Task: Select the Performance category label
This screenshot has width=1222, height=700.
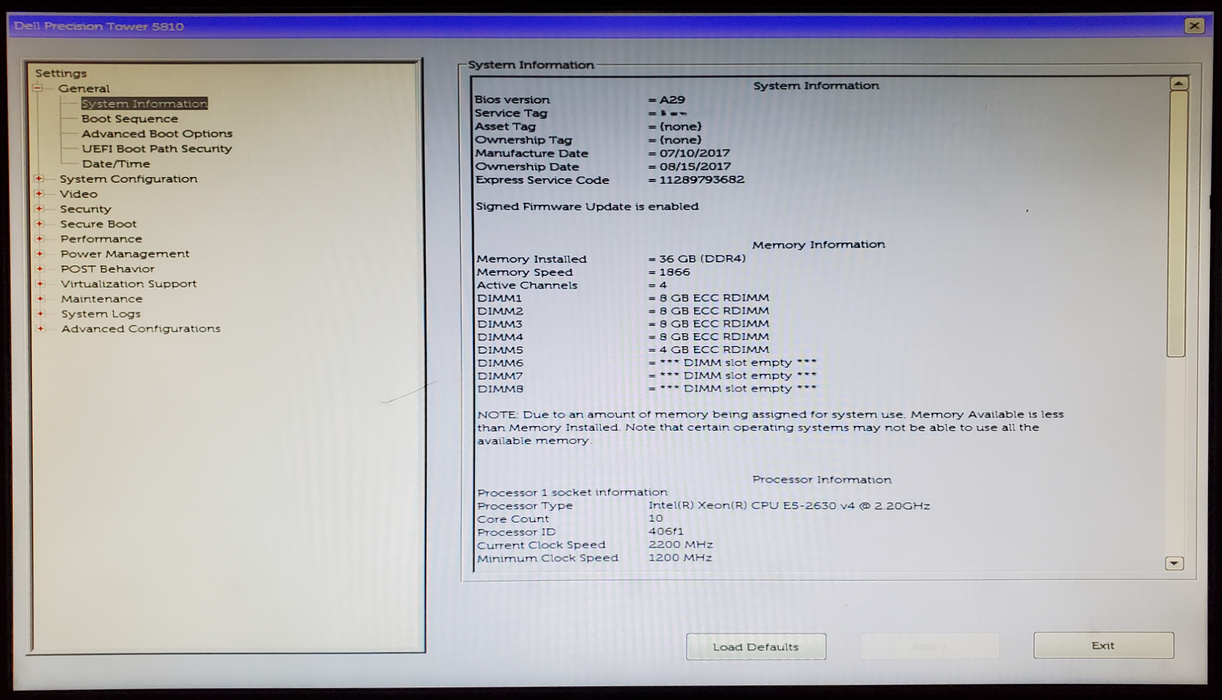Action: click(101, 239)
